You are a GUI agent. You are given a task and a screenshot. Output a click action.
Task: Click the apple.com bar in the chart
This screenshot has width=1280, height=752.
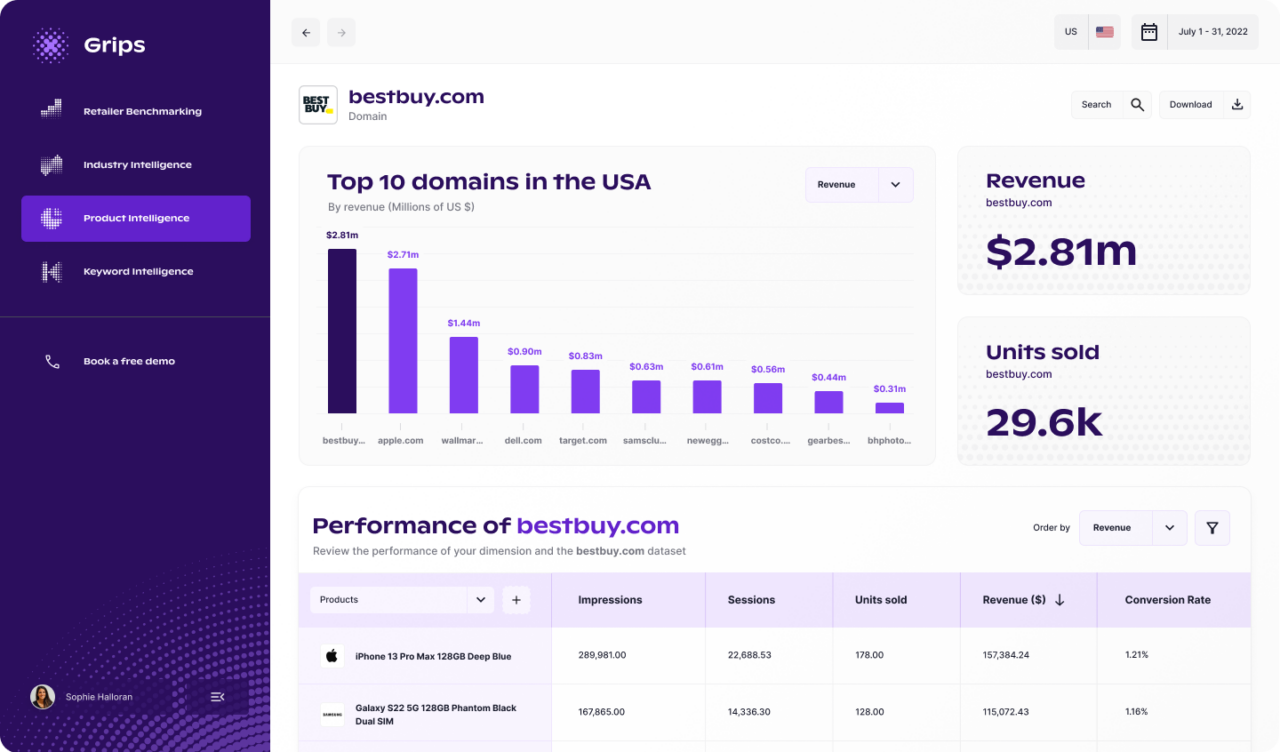pos(402,340)
